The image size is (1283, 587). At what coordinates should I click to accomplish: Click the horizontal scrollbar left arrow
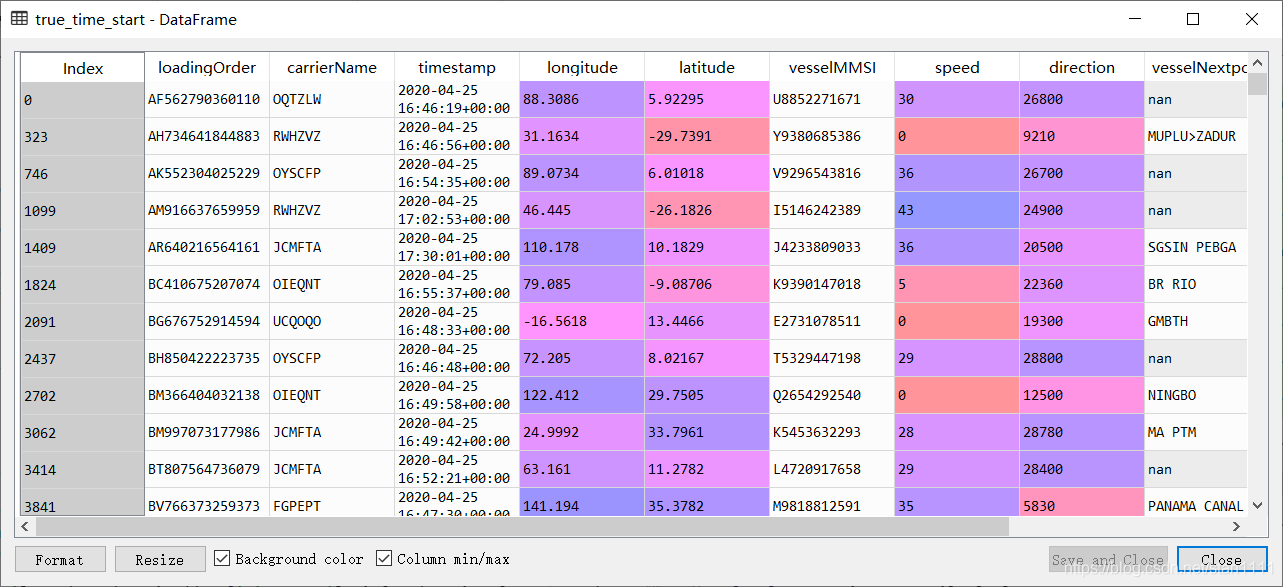coord(28,526)
